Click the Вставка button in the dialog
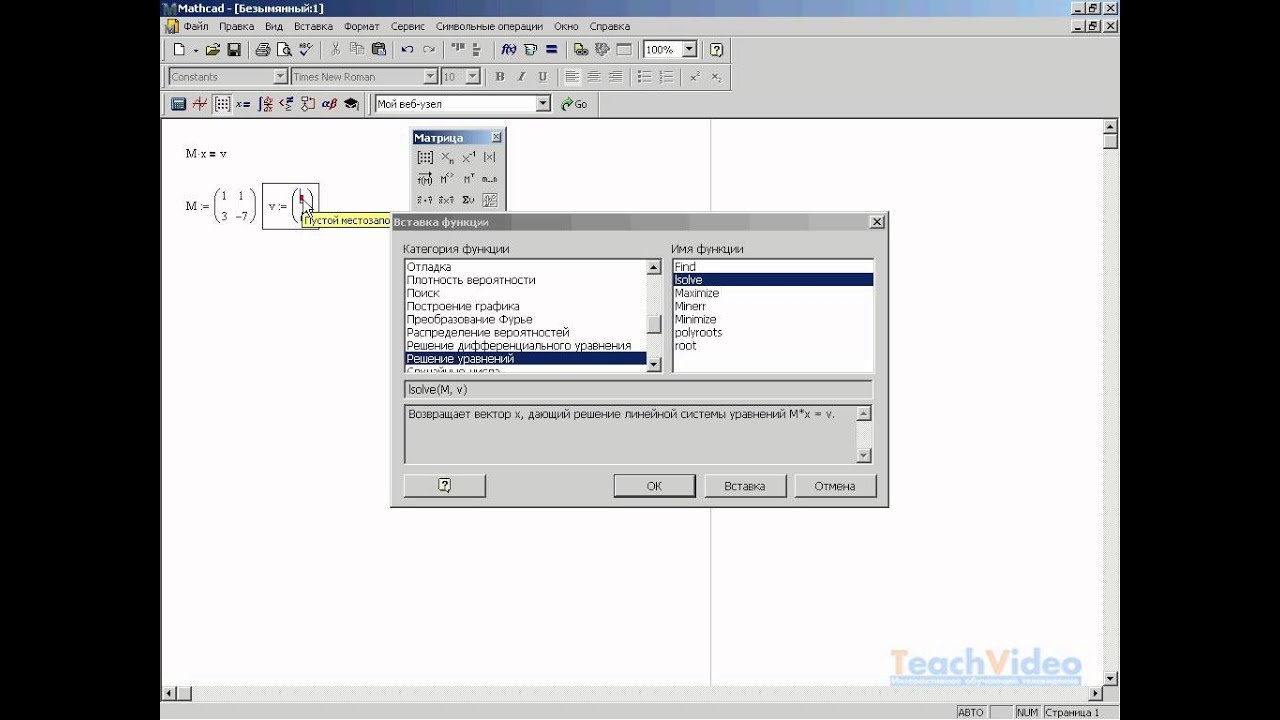 point(744,486)
